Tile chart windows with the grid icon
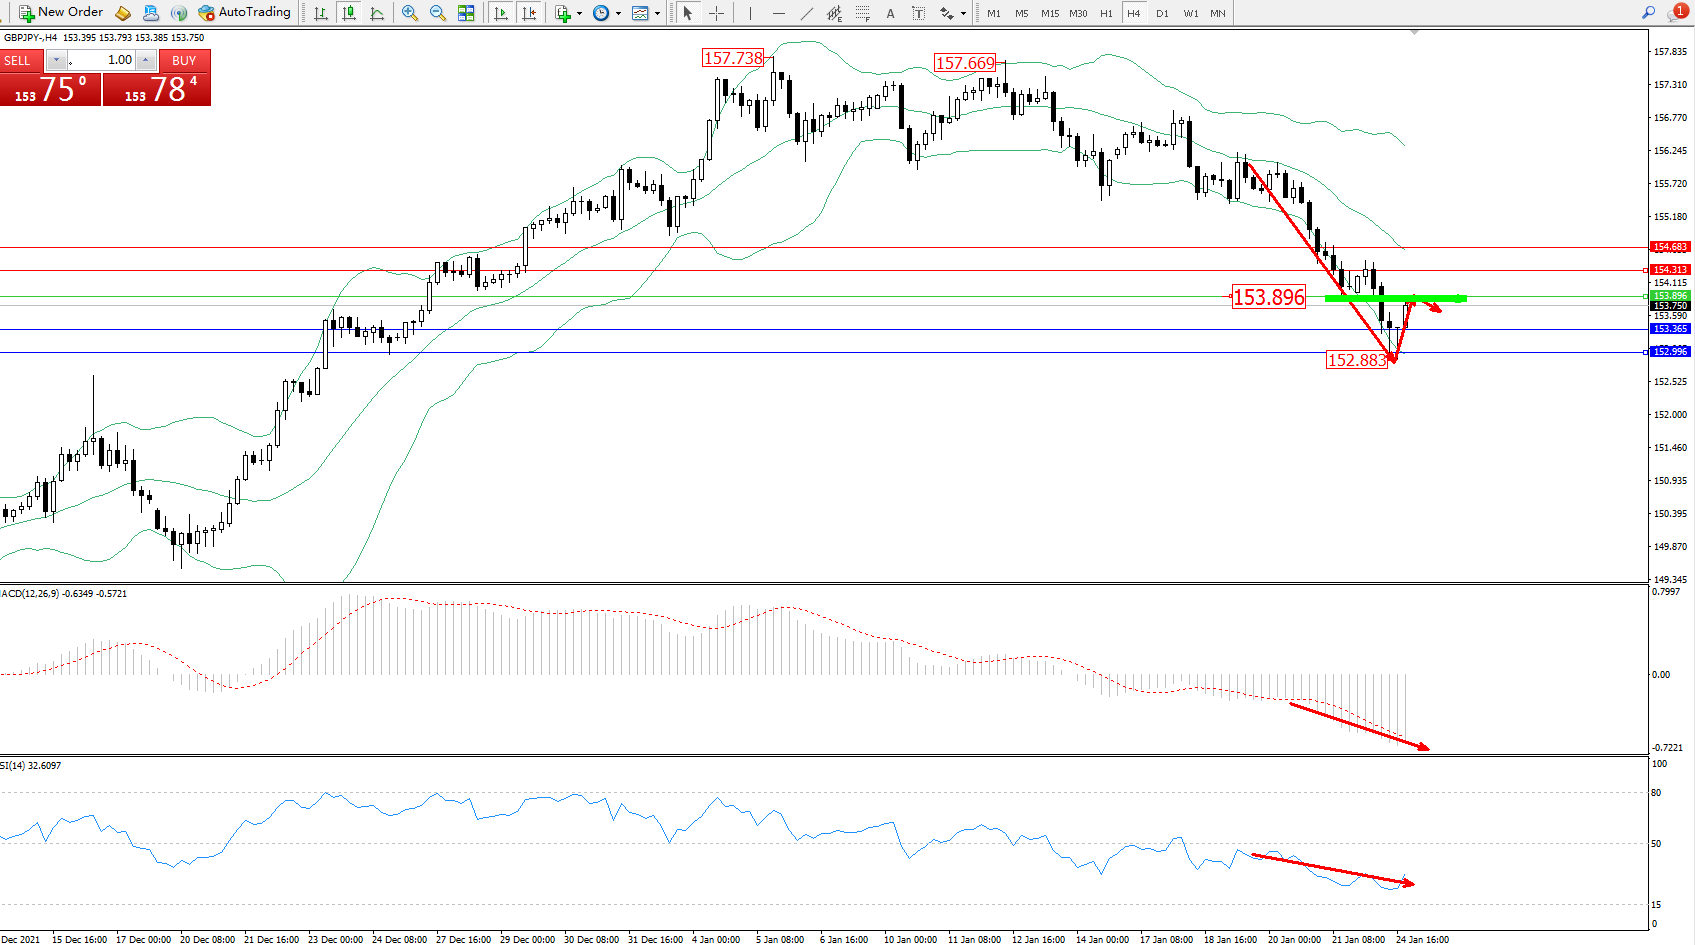Viewport: 1695px width, 945px height. (466, 13)
